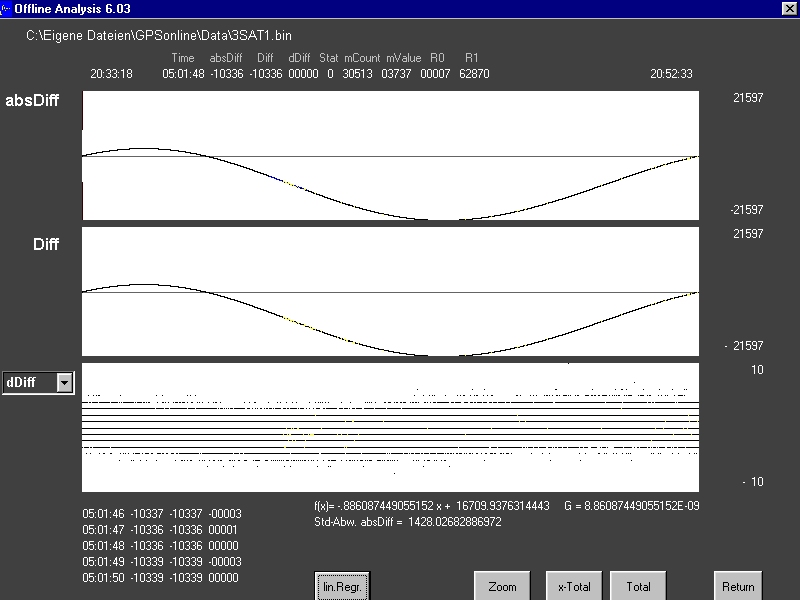800x600 pixels.
Task: Click the Return button
Action: [x=738, y=586]
